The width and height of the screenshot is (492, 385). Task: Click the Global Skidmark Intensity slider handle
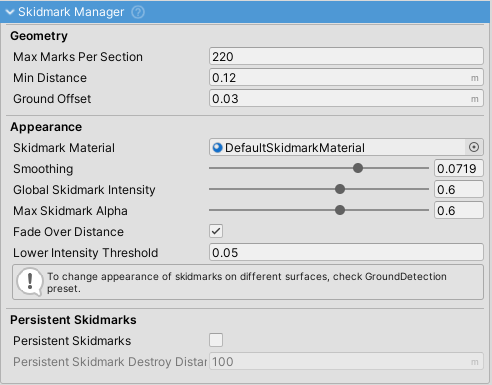tap(340, 189)
